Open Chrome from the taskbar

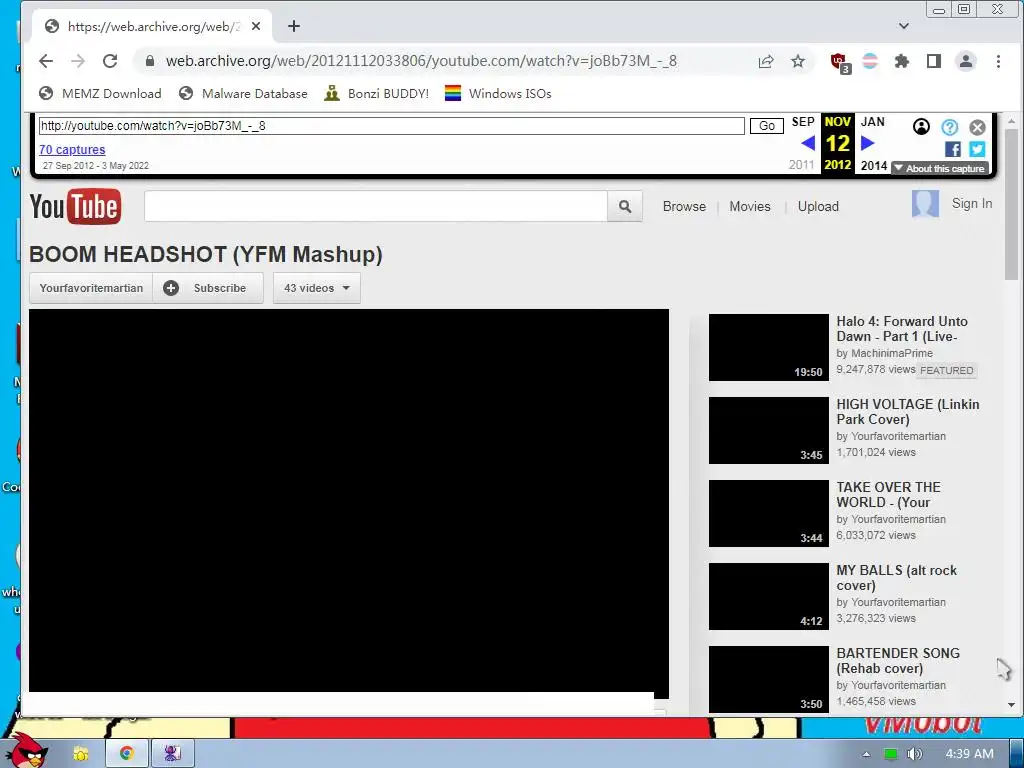tap(127, 754)
